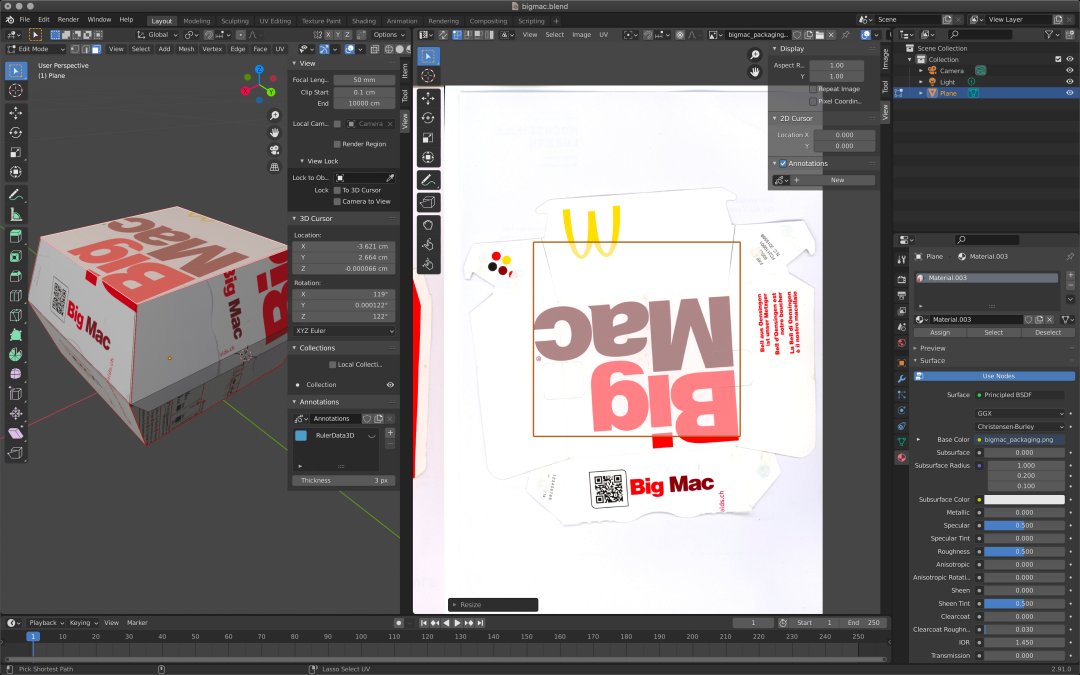This screenshot has width=1080, height=675.
Task: Select the Move tool in UV editor toolbar
Action: tap(428, 98)
